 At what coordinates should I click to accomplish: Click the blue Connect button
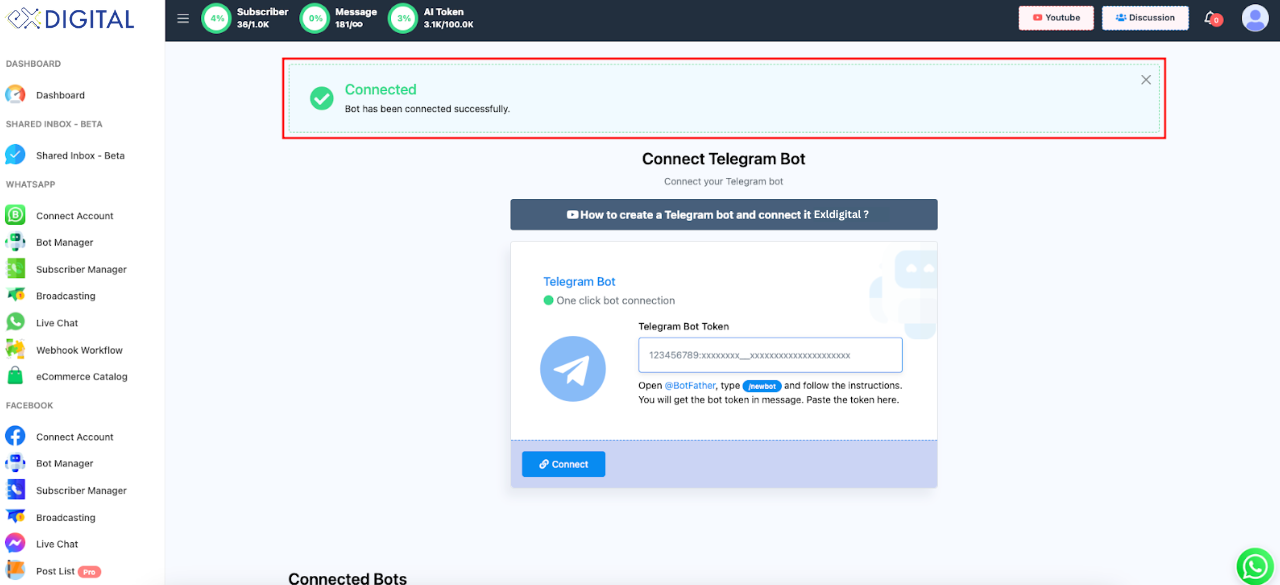564,464
